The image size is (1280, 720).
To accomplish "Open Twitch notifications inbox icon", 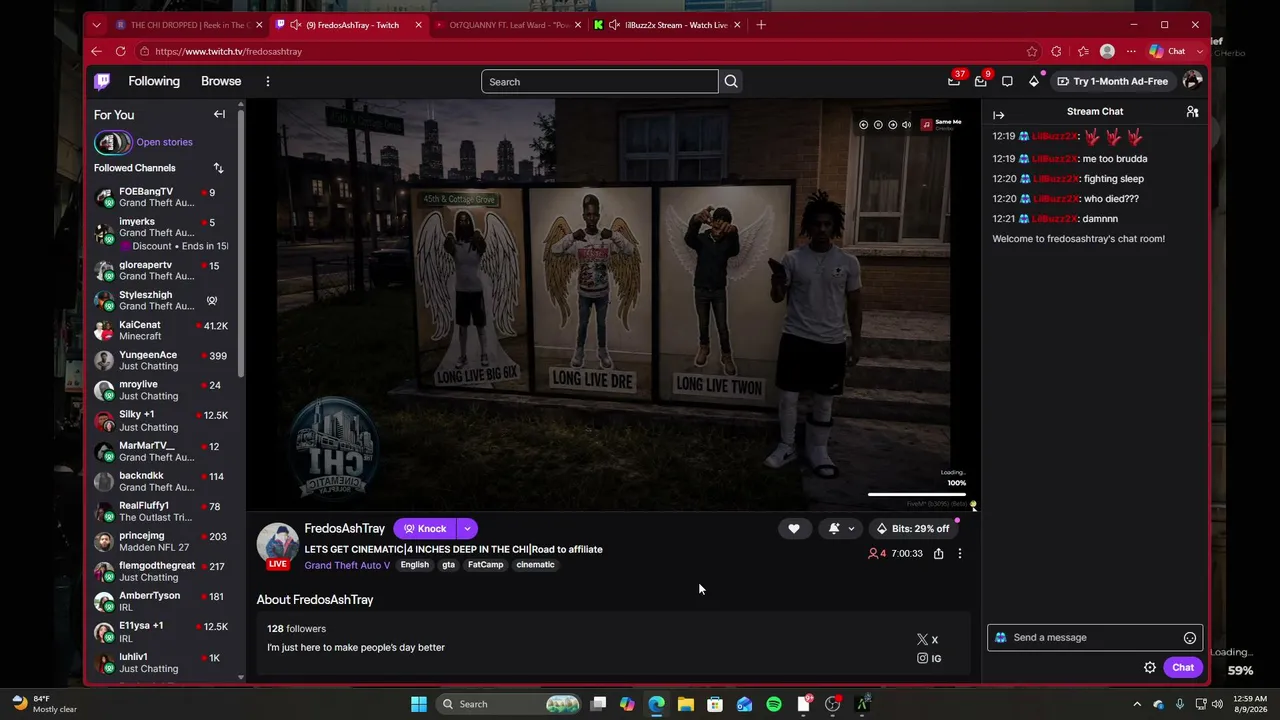I will (x=981, y=82).
